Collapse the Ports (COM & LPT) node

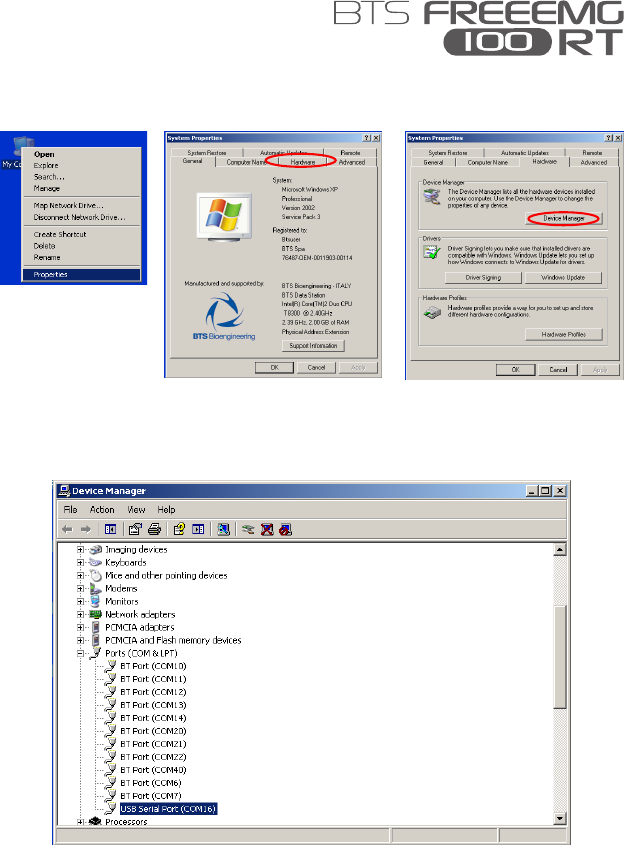click(x=80, y=653)
